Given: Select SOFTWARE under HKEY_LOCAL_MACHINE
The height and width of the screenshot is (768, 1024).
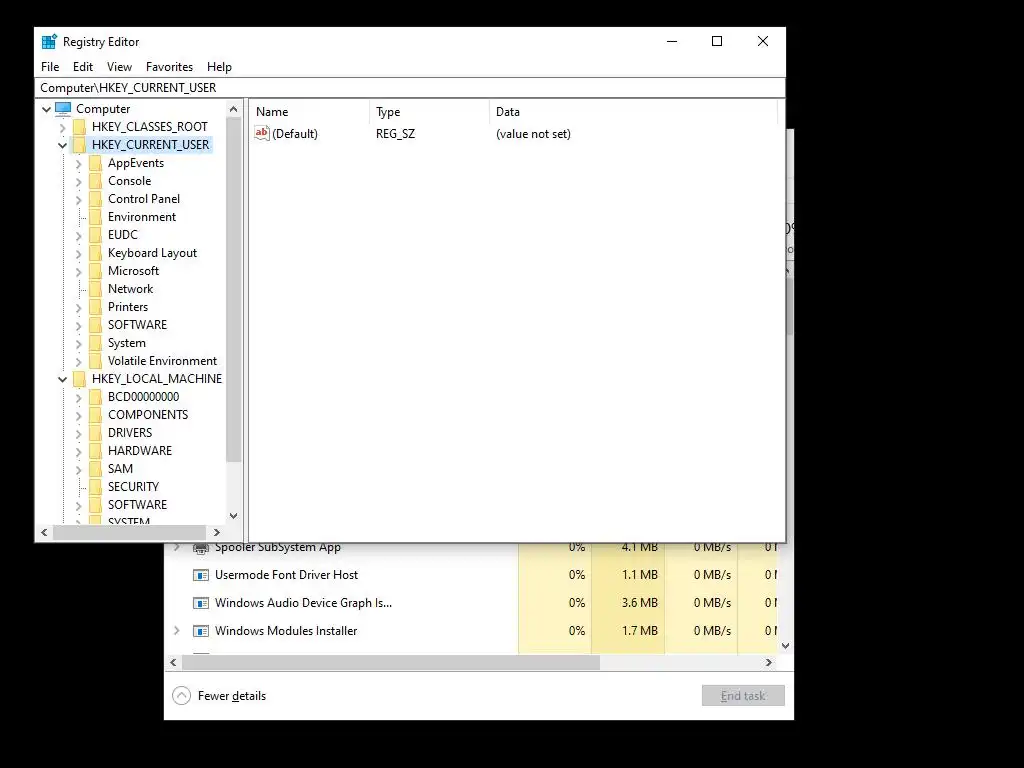Looking at the screenshot, I should (x=137, y=505).
